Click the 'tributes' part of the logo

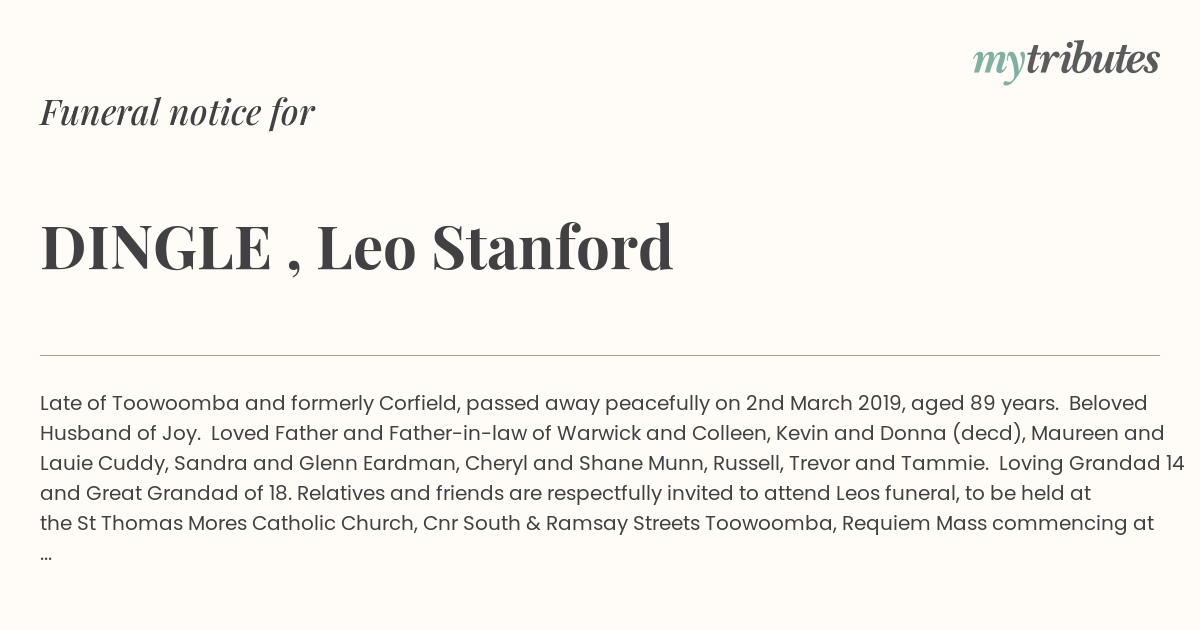coord(1092,59)
